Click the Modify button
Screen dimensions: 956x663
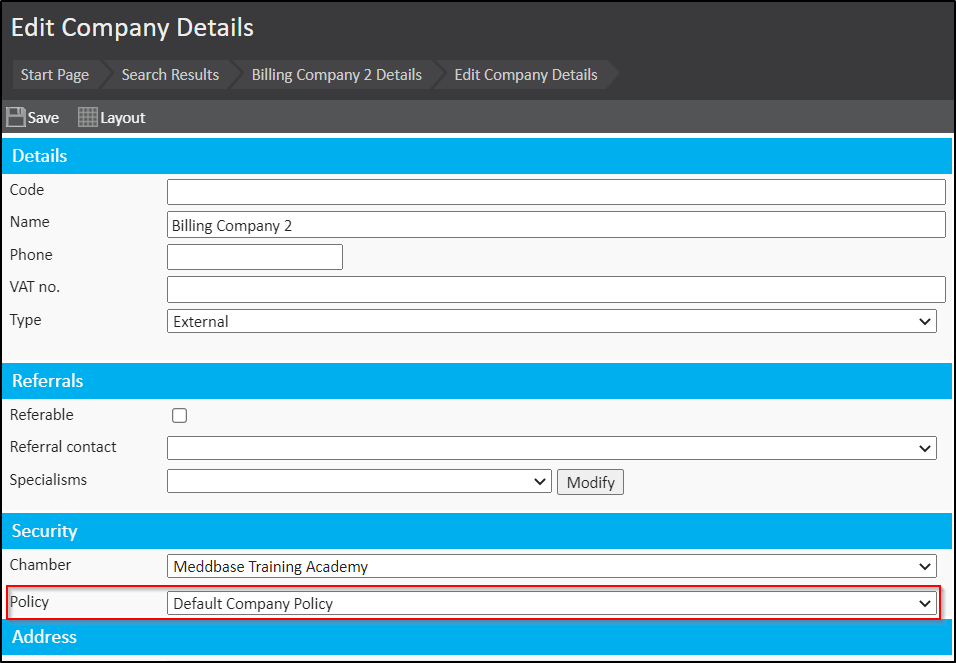590,482
